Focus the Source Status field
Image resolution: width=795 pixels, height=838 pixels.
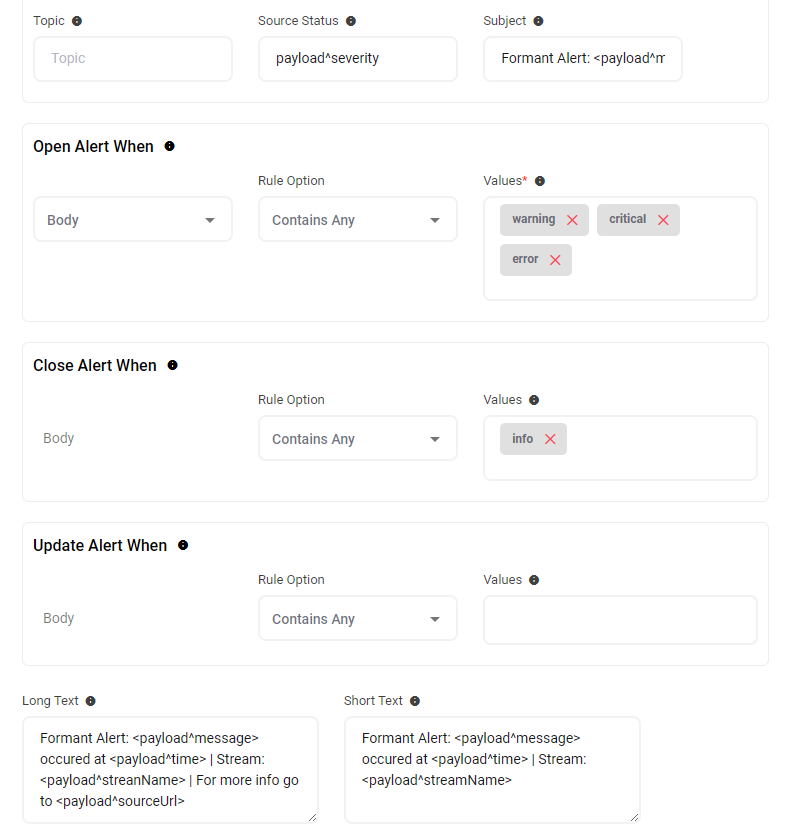tap(357, 59)
